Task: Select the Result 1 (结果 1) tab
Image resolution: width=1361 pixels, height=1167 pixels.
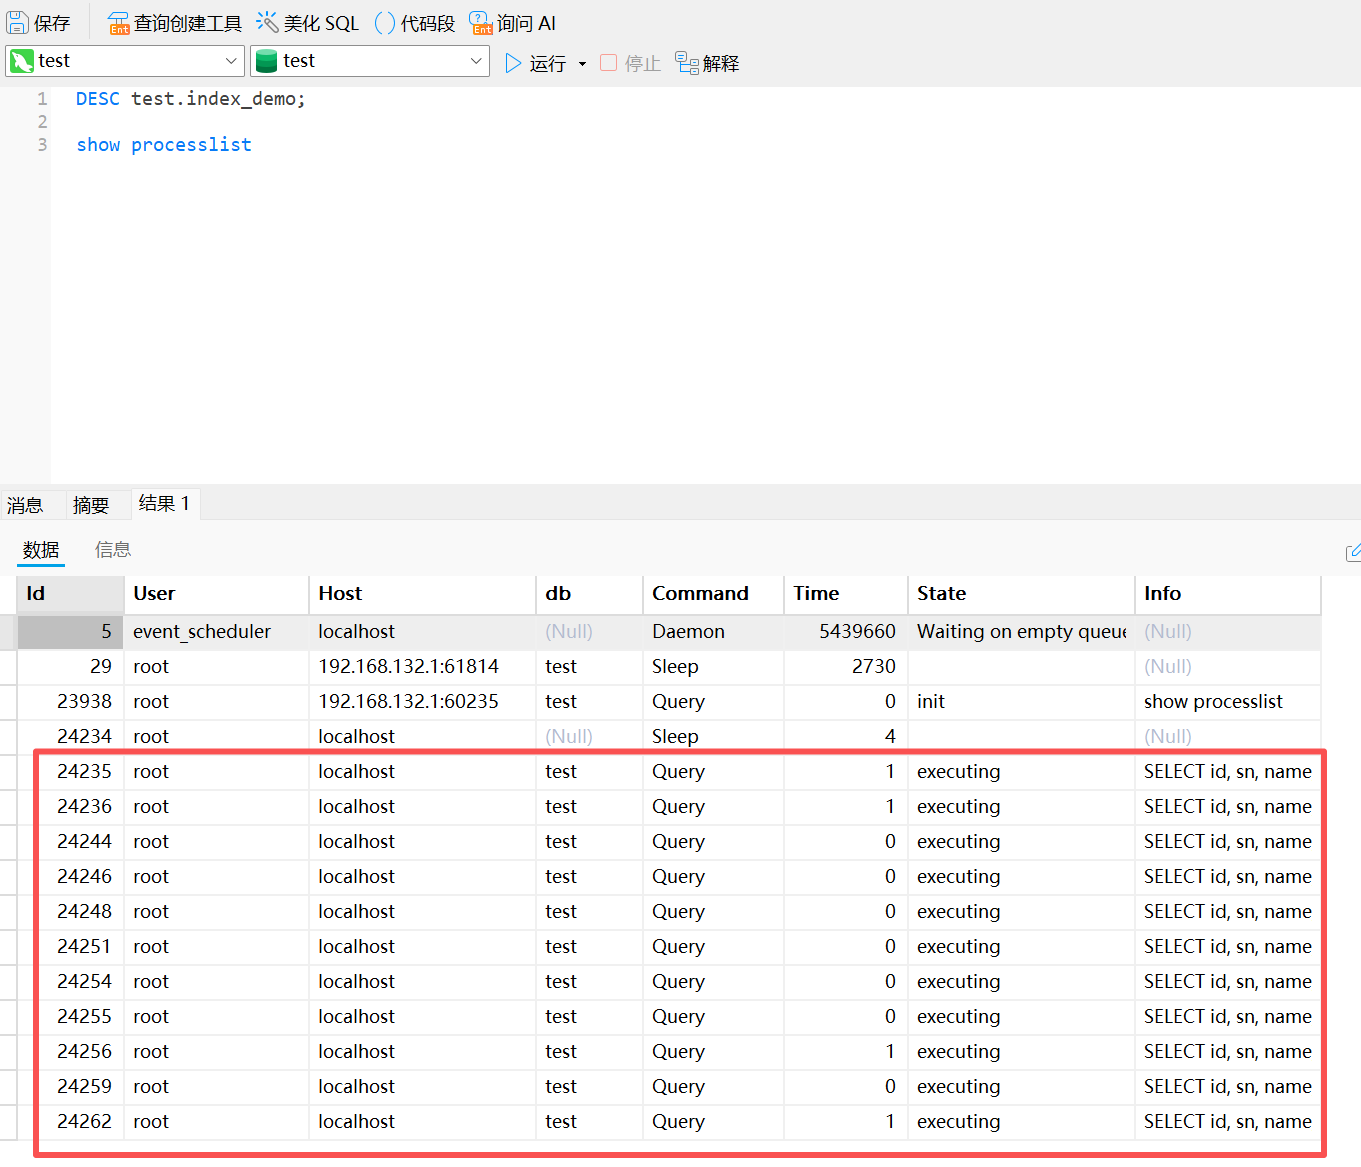Action: (x=164, y=504)
